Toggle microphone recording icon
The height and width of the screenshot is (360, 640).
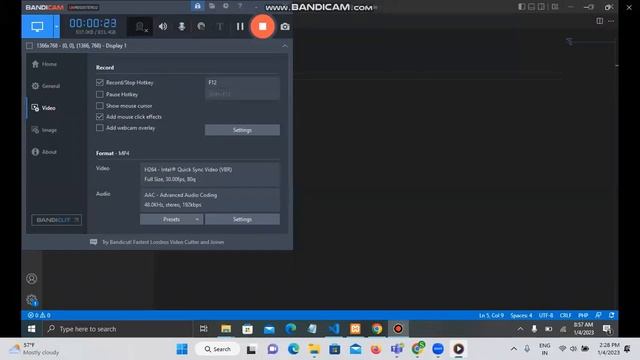182,27
